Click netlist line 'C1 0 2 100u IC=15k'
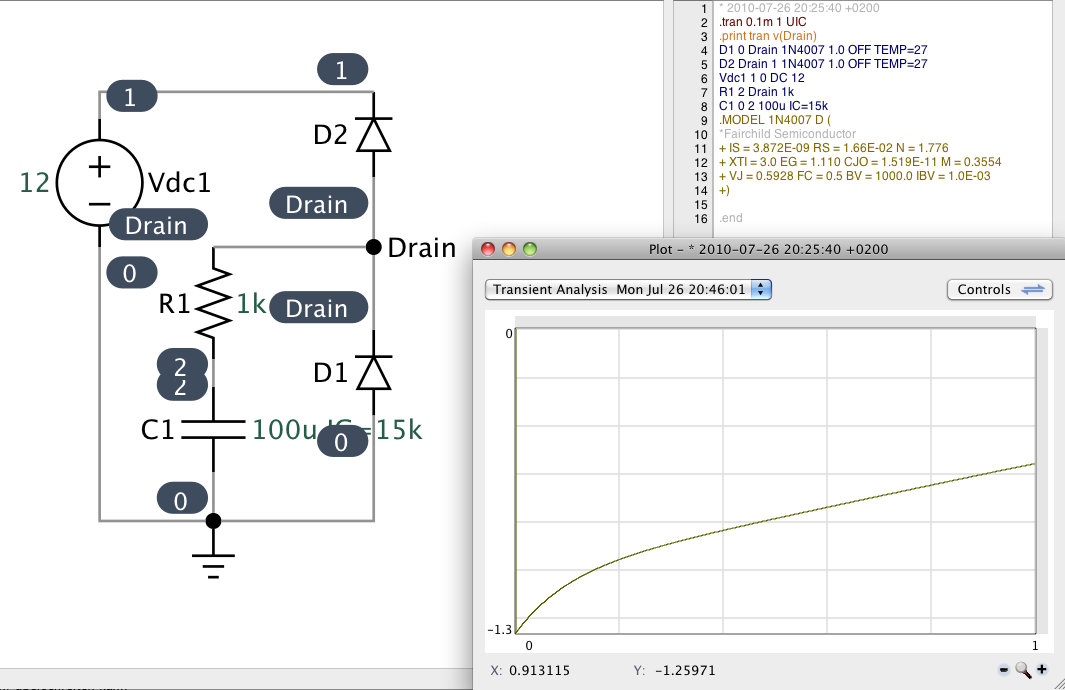This screenshot has height=690, width=1065. pos(773,106)
